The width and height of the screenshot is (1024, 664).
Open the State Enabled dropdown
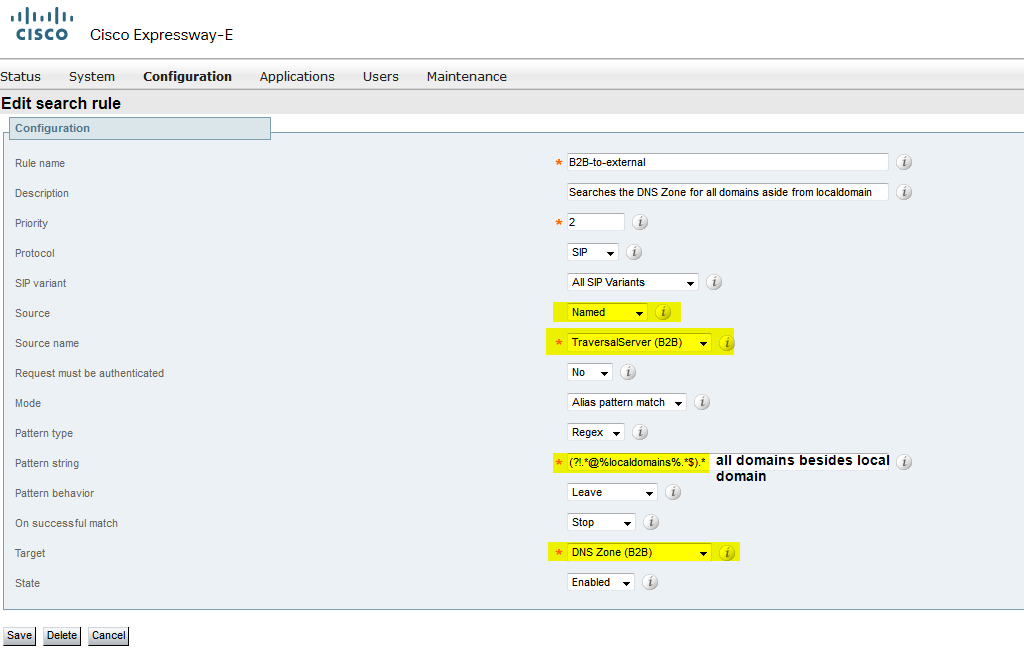point(600,582)
